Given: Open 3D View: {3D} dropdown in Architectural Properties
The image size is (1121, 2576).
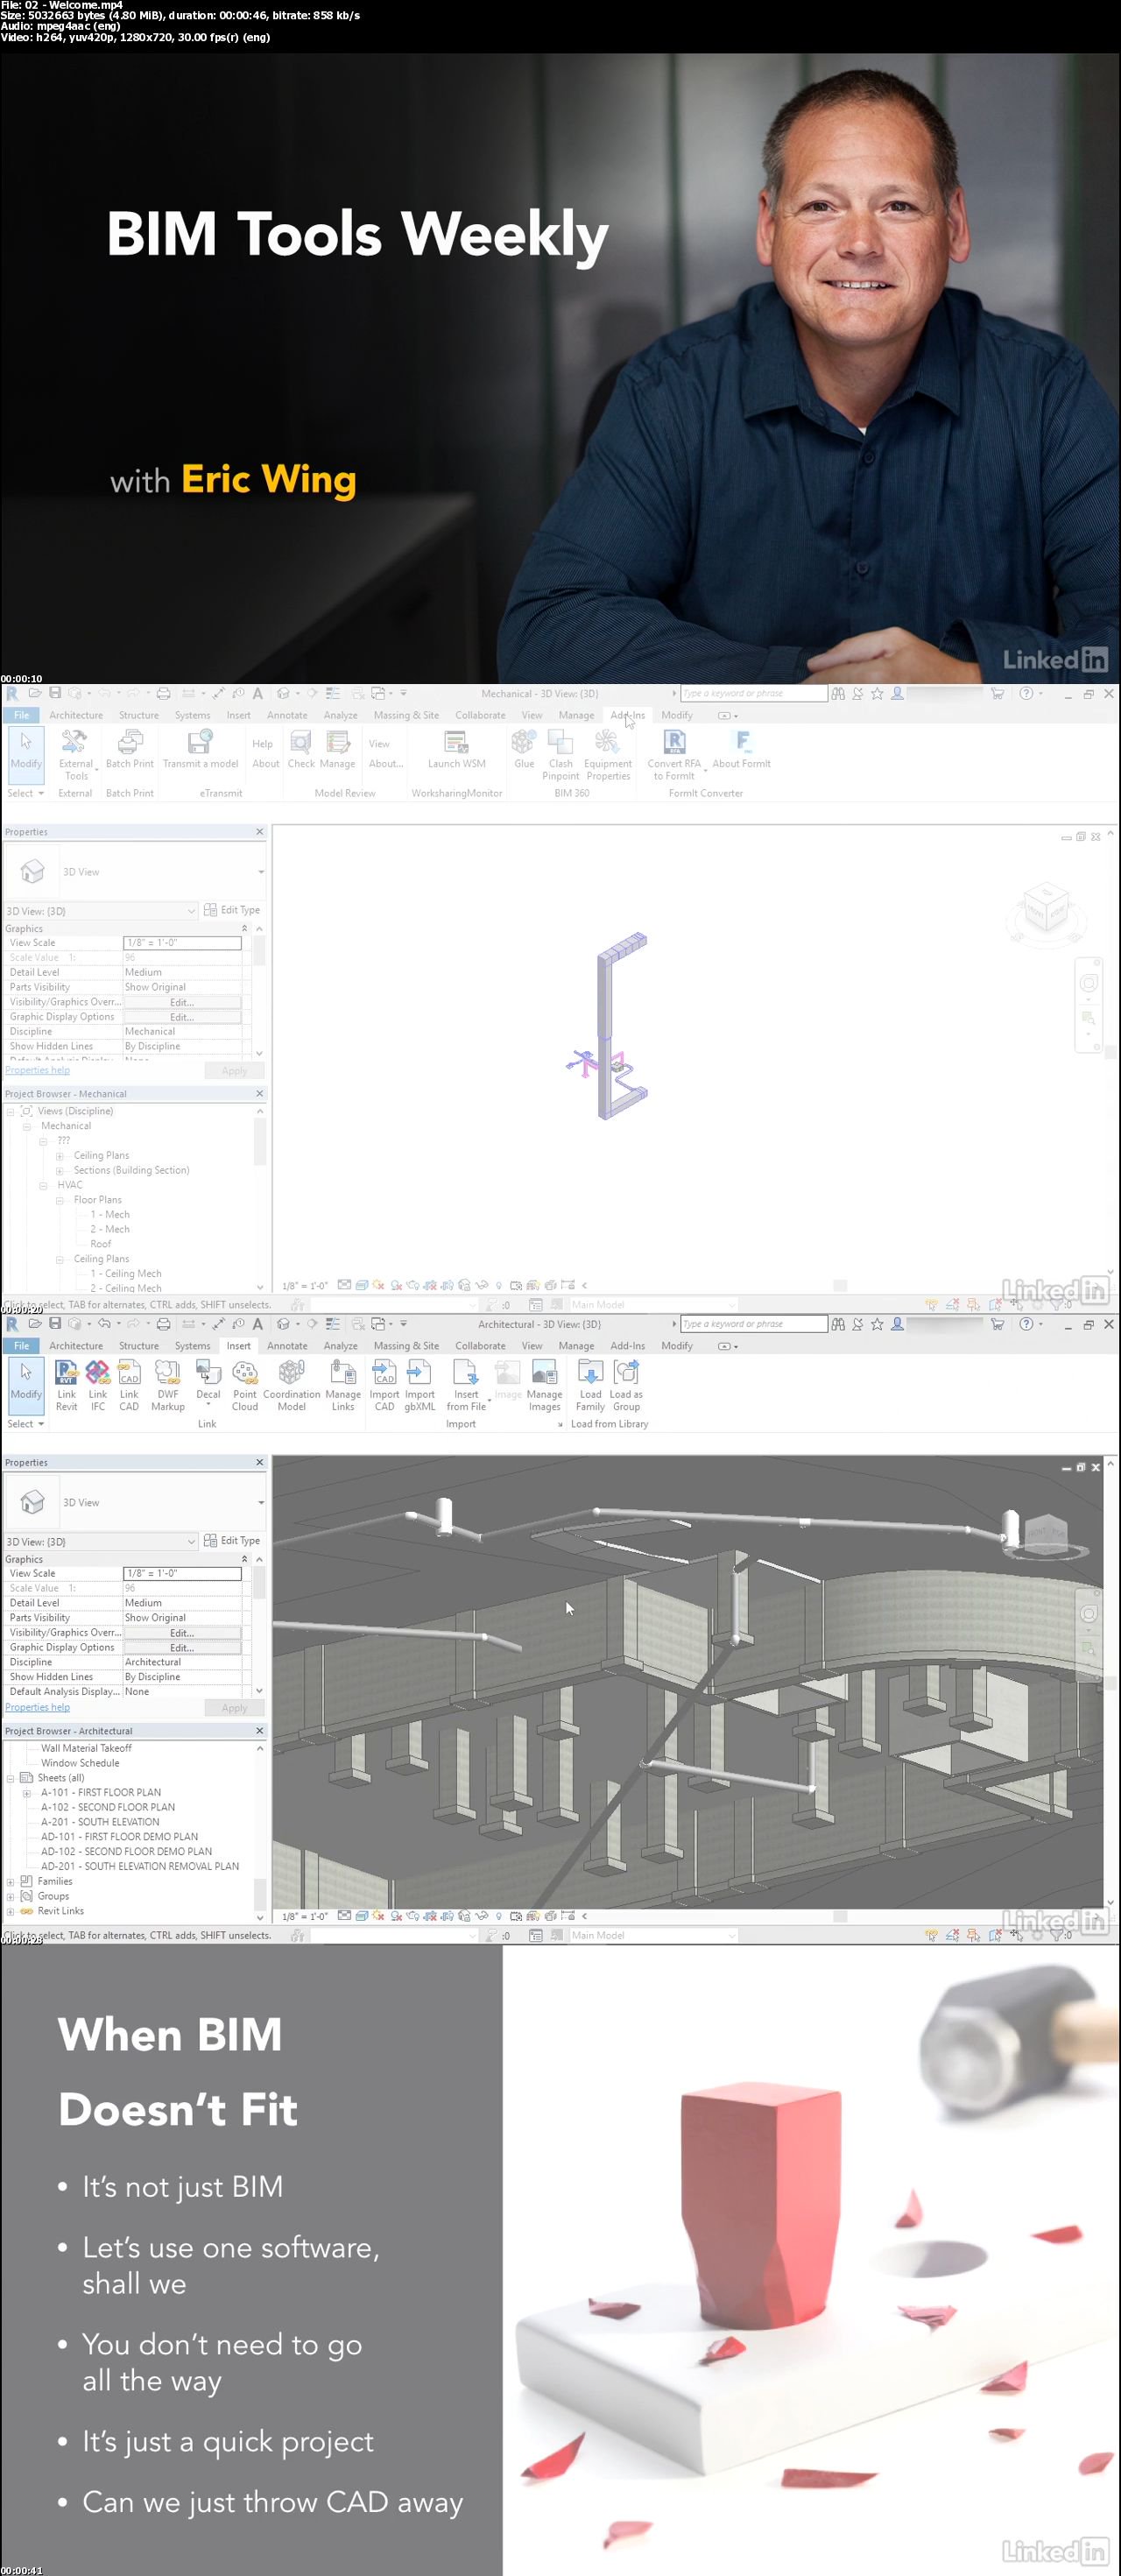Looking at the screenshot, I should 100,1542.
